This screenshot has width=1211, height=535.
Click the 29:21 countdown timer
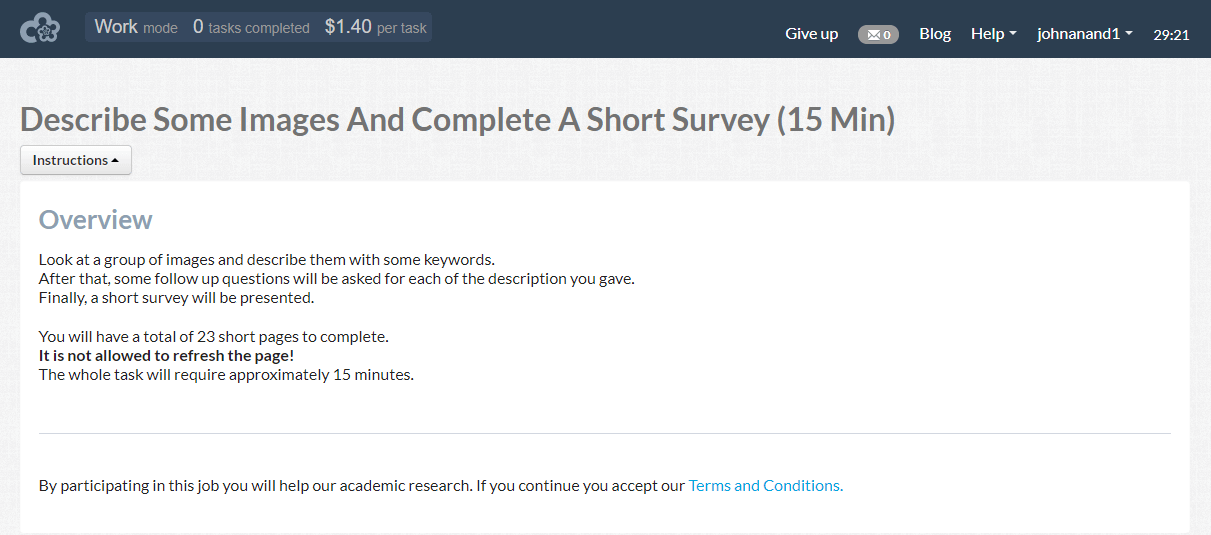(x=1171, y=35)
